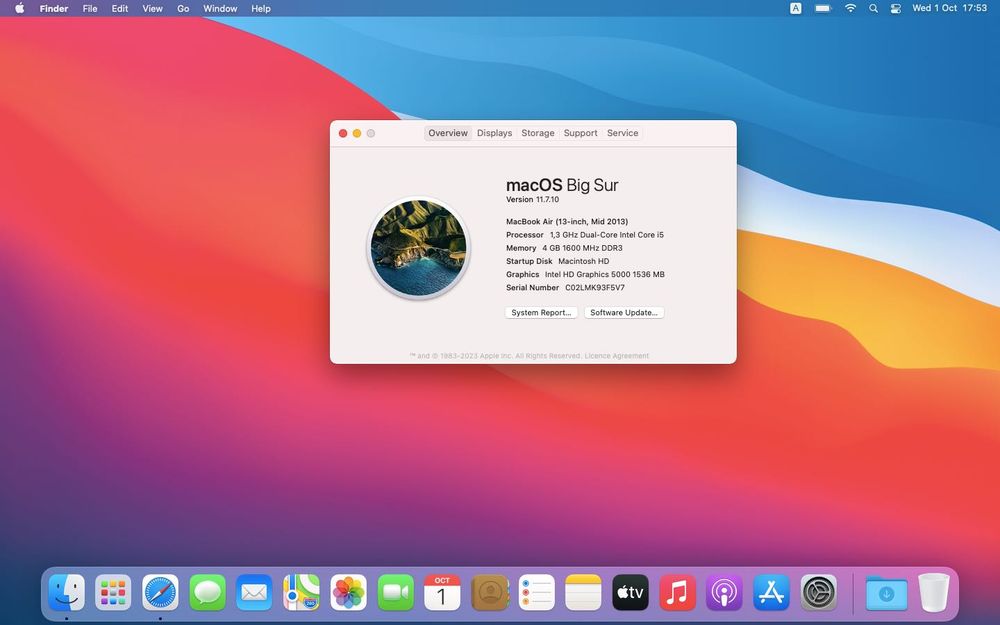Close the About This Mac window
The height and width of the screenshot is (625, 1000).
pos(343,133)
